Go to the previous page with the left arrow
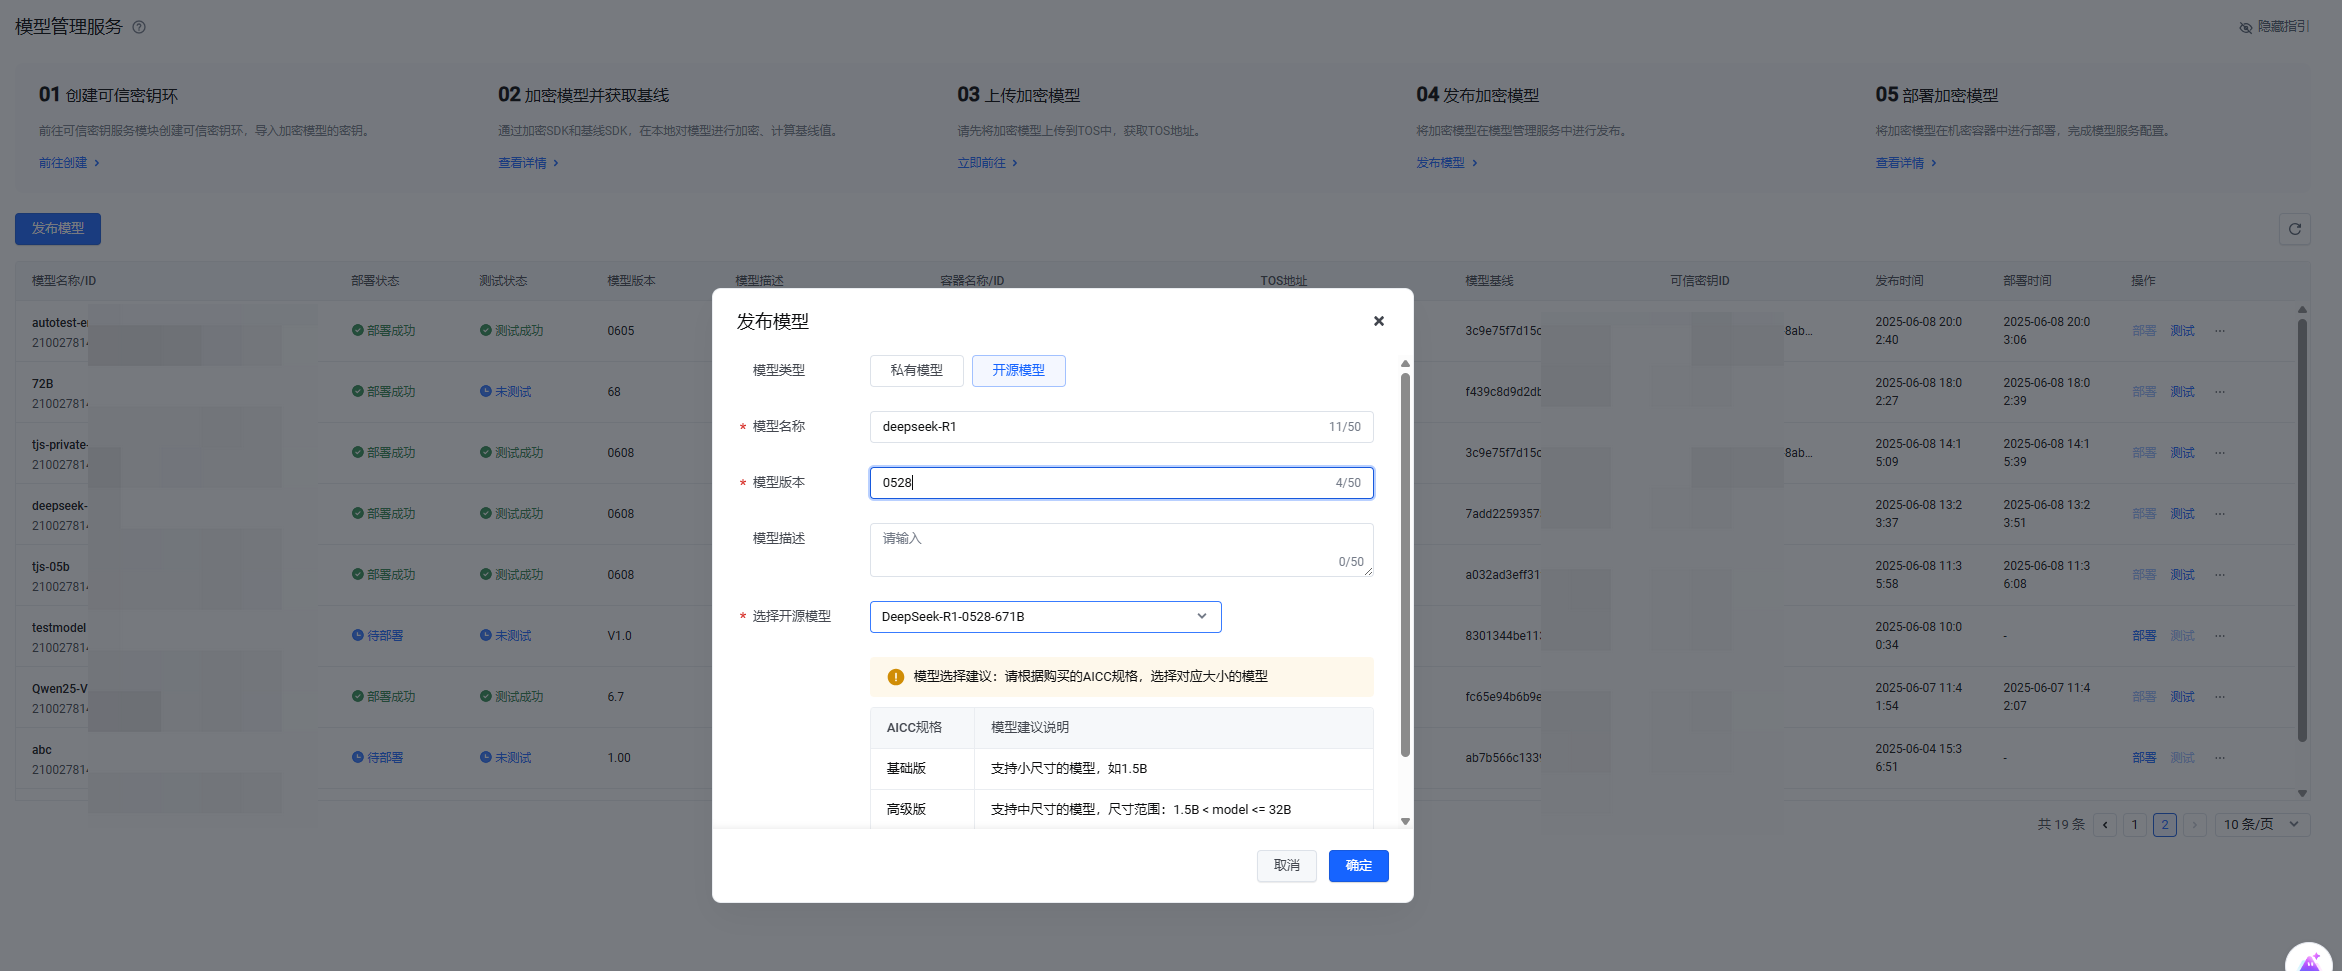This screenshot has width=2342, height=971. (x=2105, y=825)
